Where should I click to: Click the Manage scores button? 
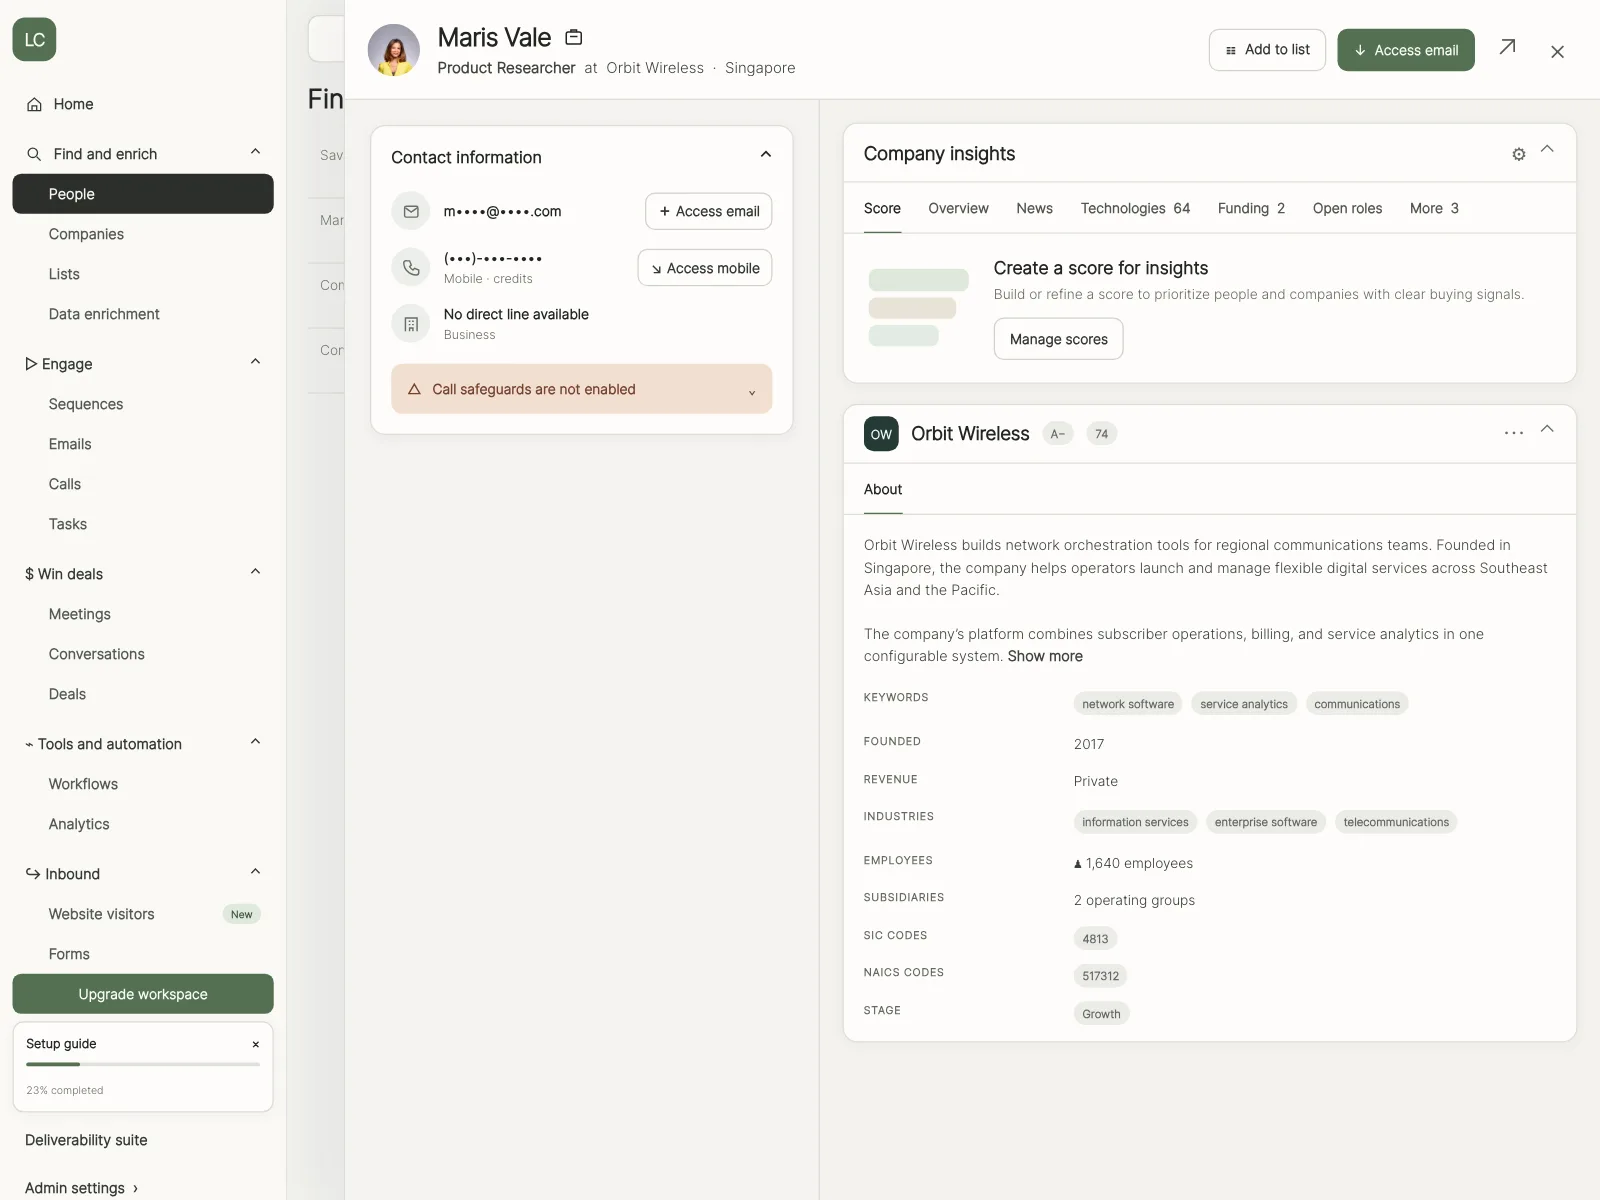tap(1058, 339)
